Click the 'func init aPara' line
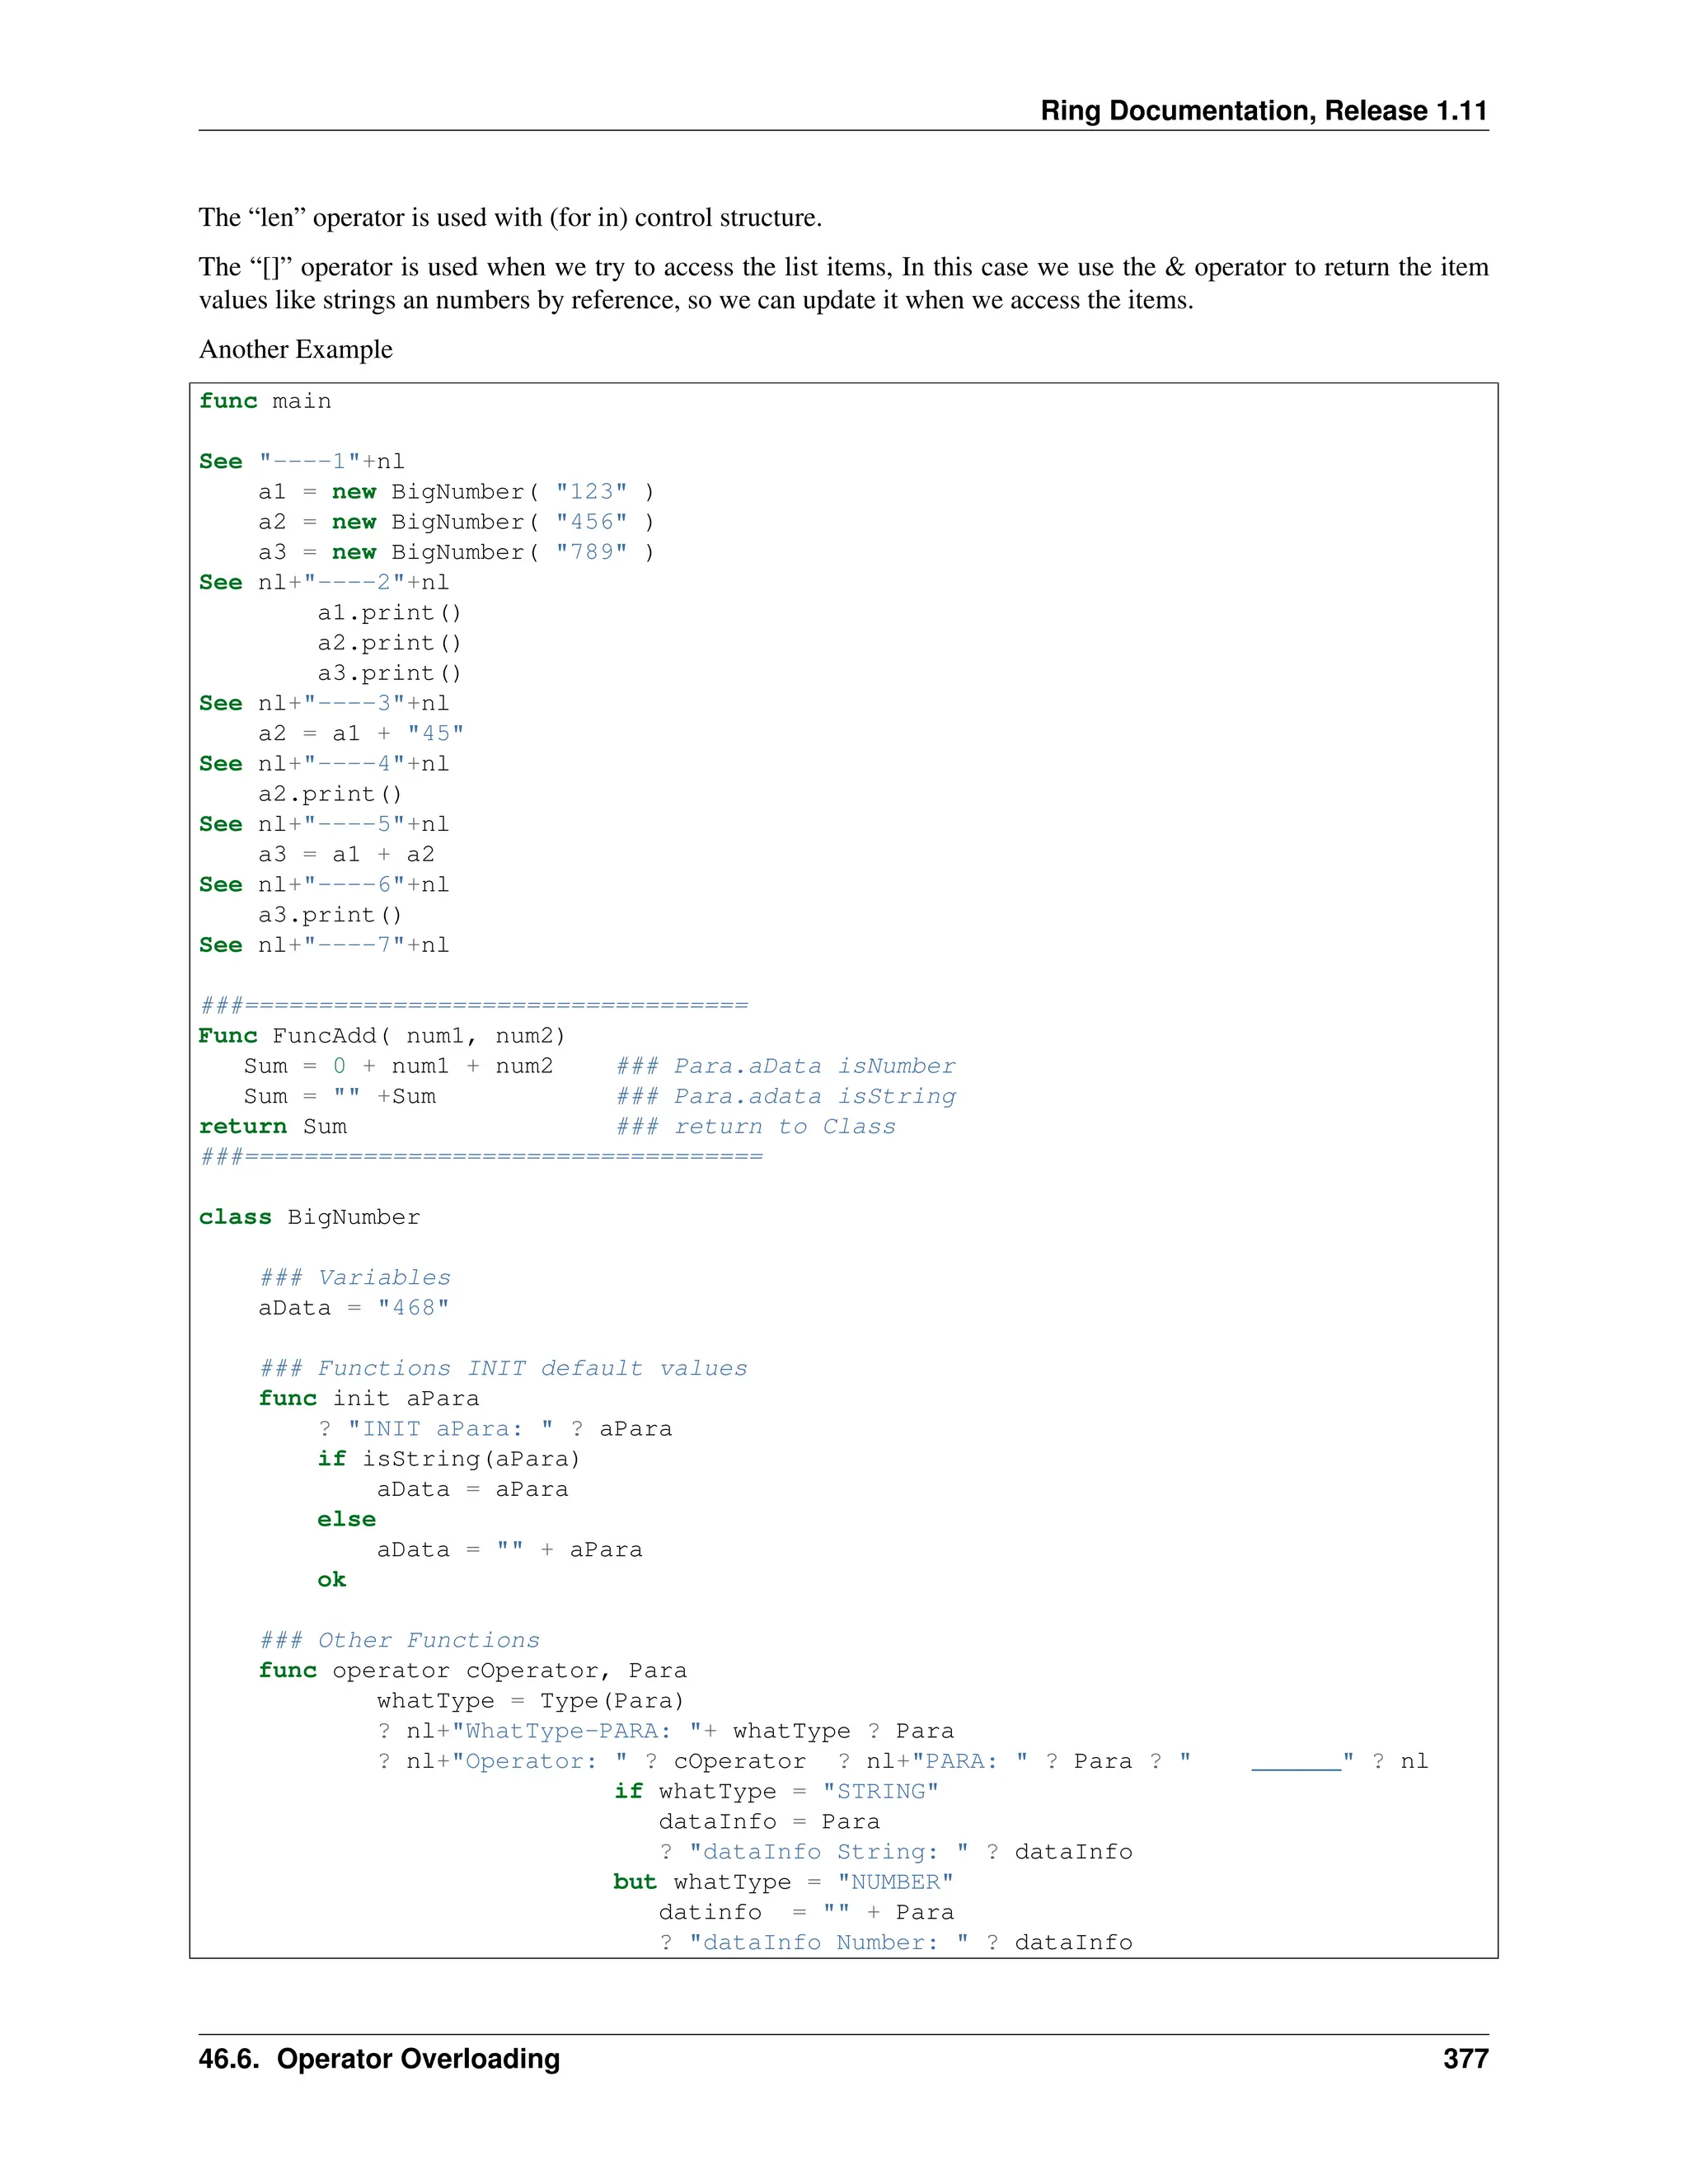Image resolution: width=1688 pixels, height=2184 pixels. click(368, 1398)
